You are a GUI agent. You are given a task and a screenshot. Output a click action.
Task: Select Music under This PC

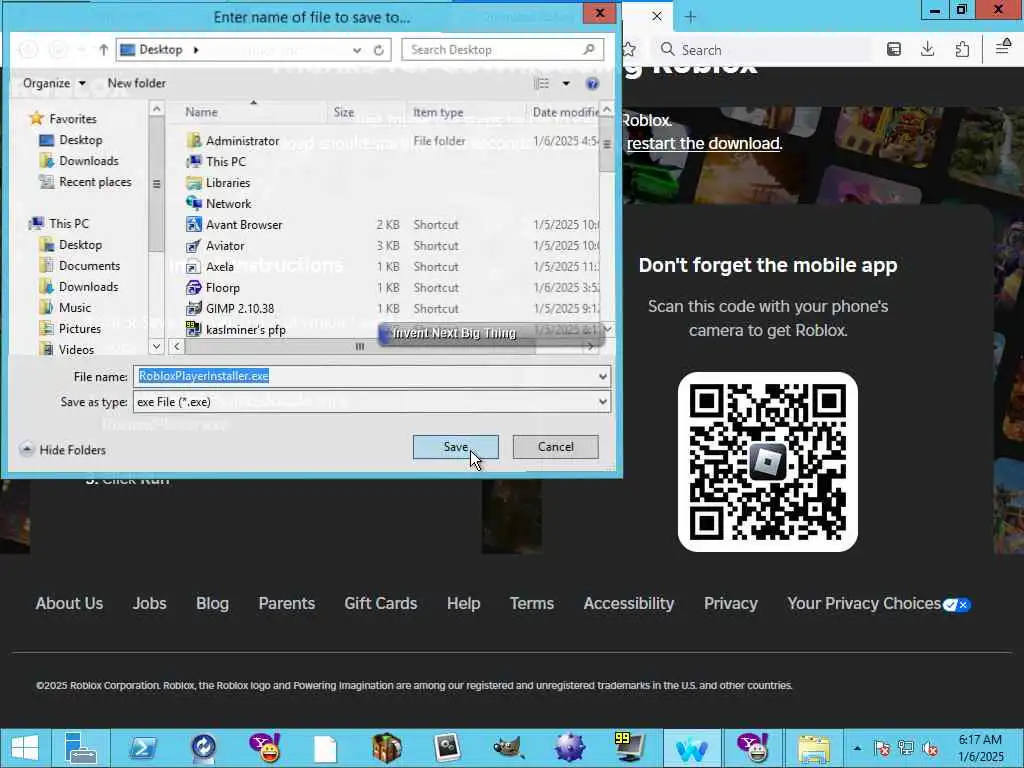[65, 308]
